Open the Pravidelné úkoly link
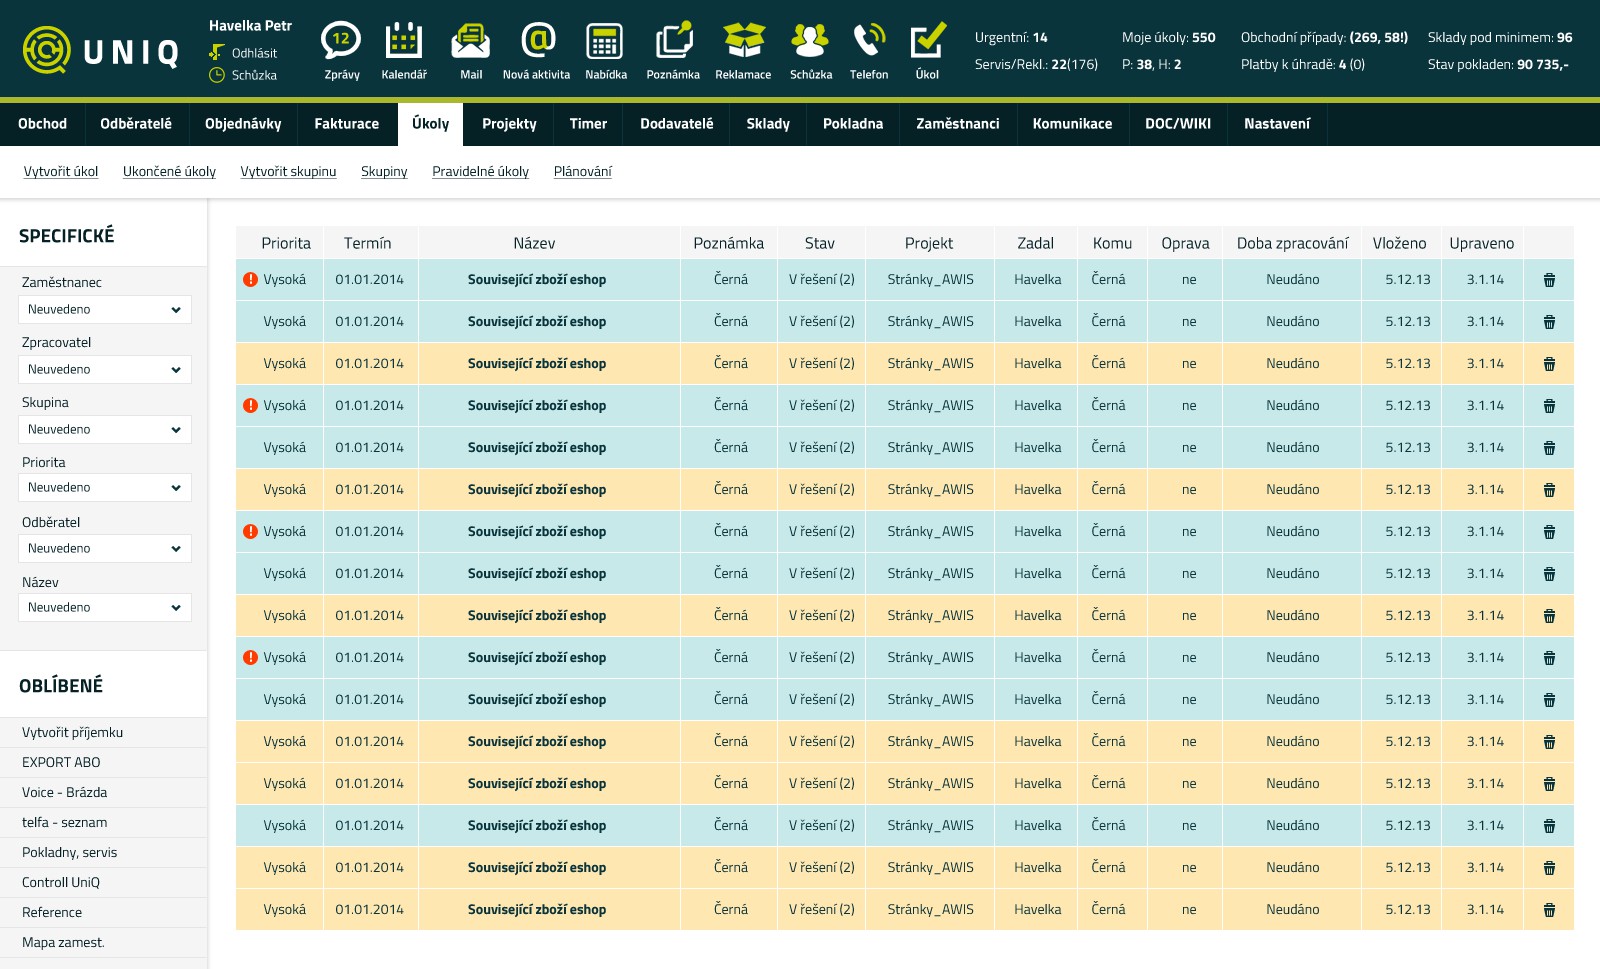 coord(480,172)
